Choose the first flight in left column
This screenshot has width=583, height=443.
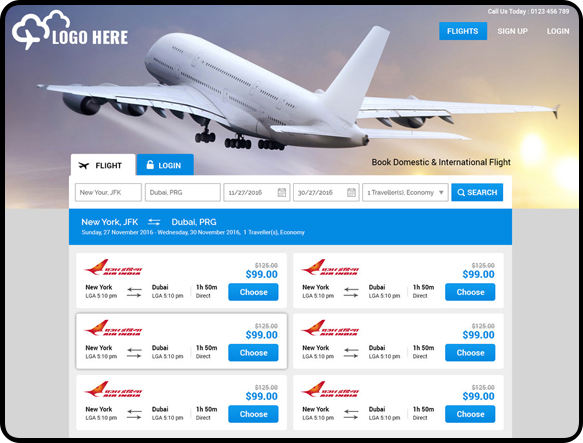pyautogui.click(x=253, y=292)
